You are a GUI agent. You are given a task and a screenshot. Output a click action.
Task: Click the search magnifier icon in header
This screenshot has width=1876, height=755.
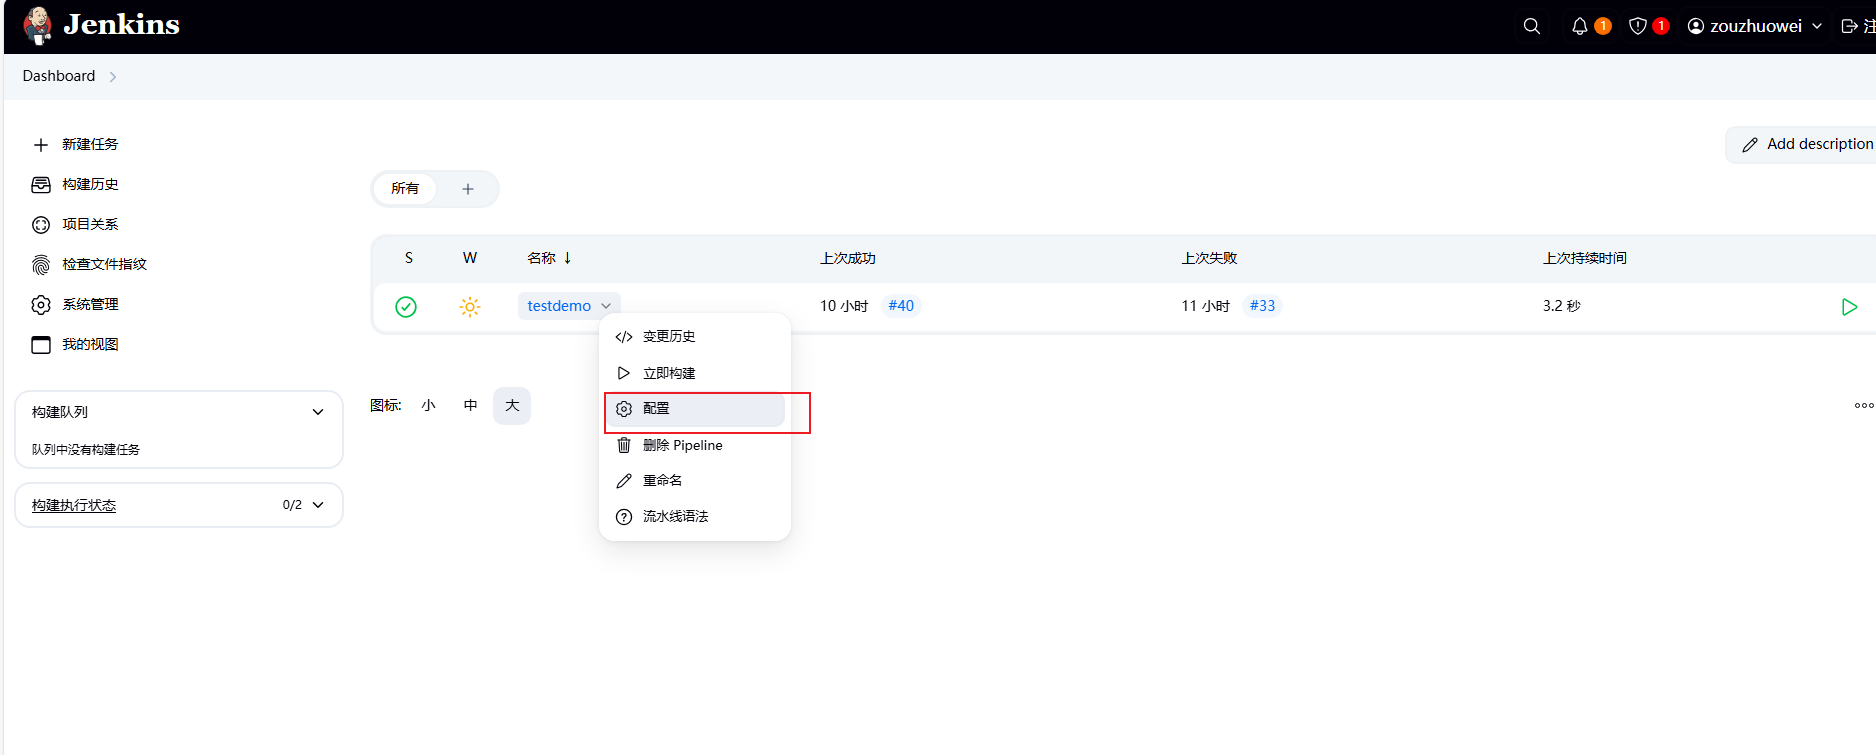click(1531, 26)
